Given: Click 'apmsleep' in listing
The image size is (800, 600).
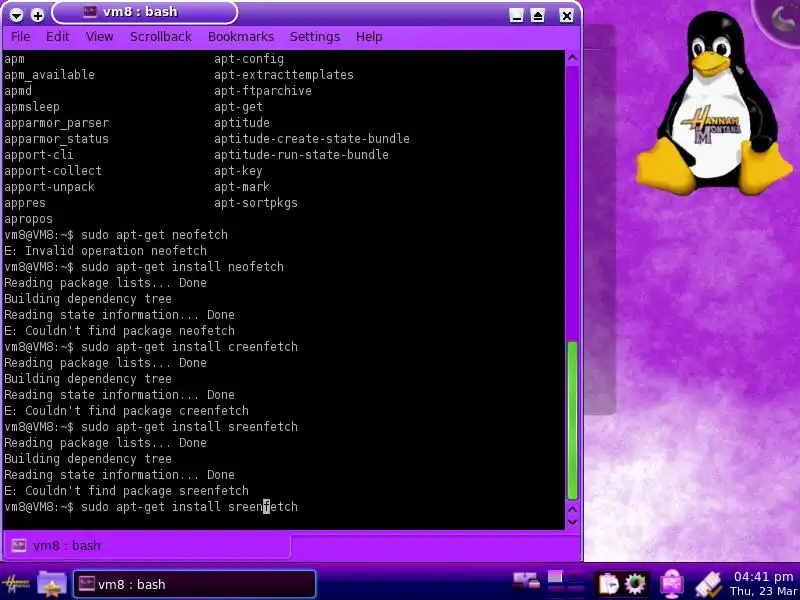Looking at the screenshot, I should point(32,107).
